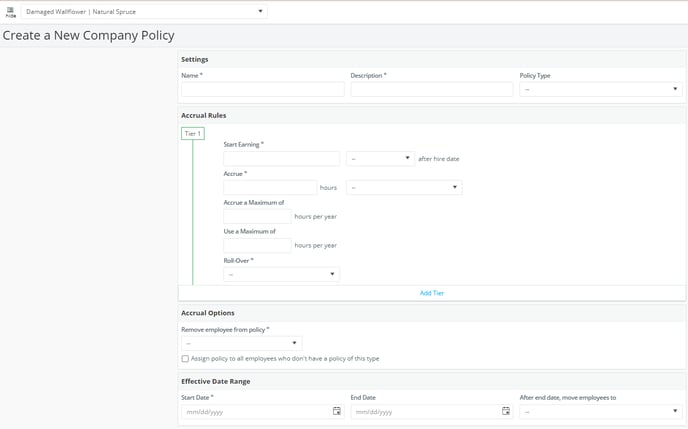Screen dimensions: 688x429
Task: Open the End Date calendar picker
Action: pyautogui.click(x=506, y=411)
